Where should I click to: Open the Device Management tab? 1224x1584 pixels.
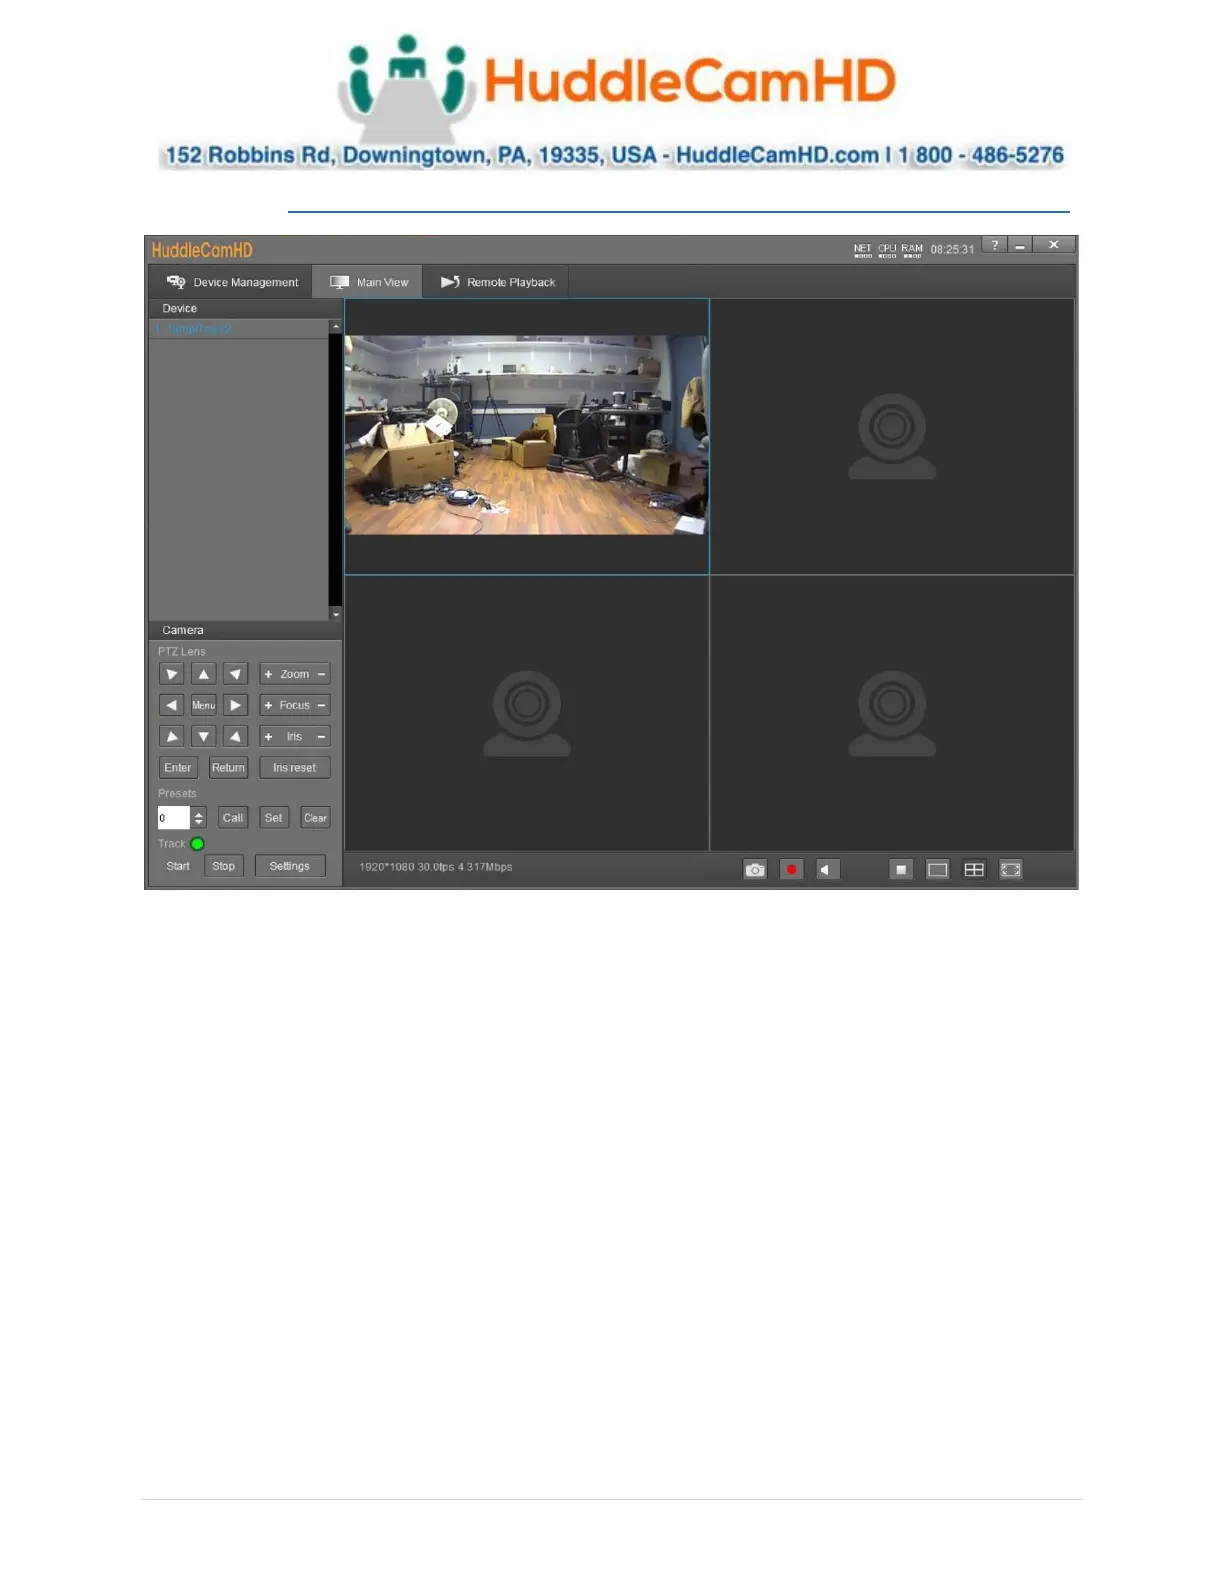coord(231,282)
